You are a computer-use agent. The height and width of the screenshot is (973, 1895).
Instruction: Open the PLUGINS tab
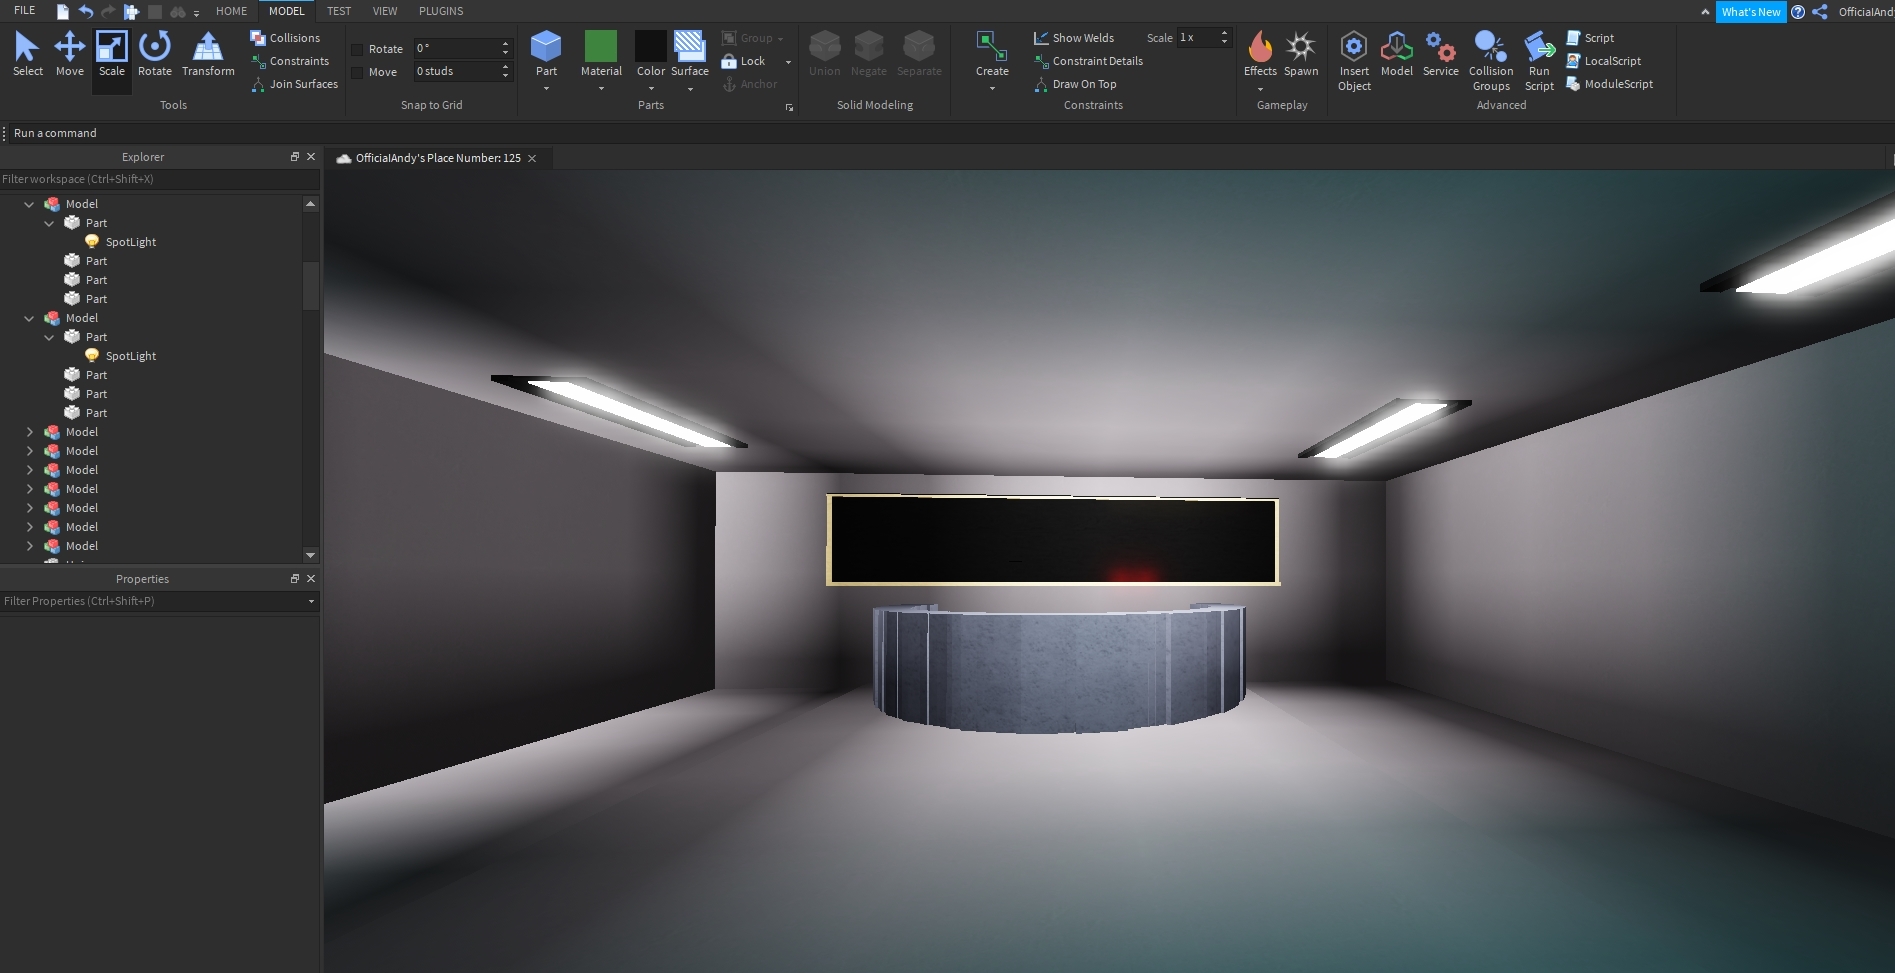pyautogui.click(x=441, y=11)
